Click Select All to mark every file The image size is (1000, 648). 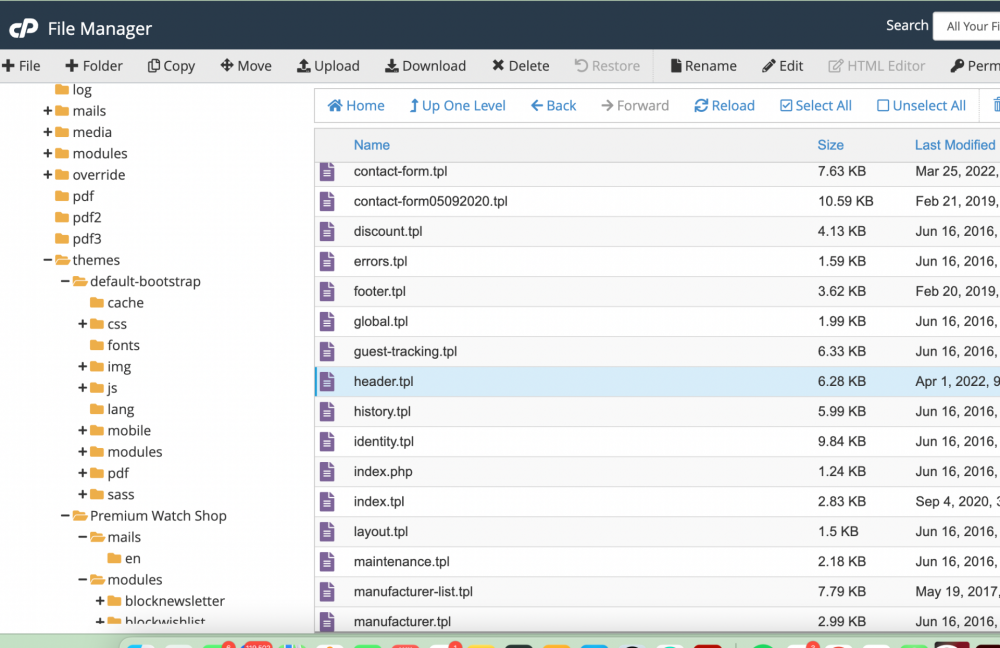point(815,105)
